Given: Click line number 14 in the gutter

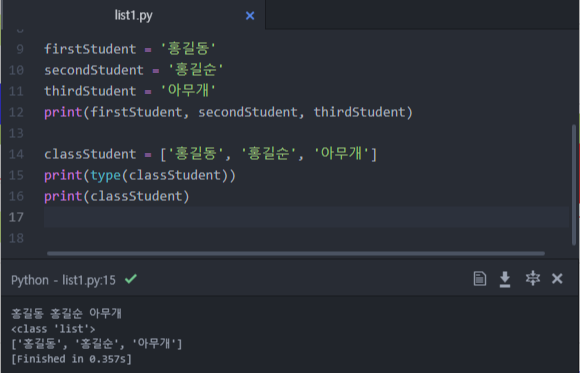Looking at the screenshot, I should coord(16,154).
